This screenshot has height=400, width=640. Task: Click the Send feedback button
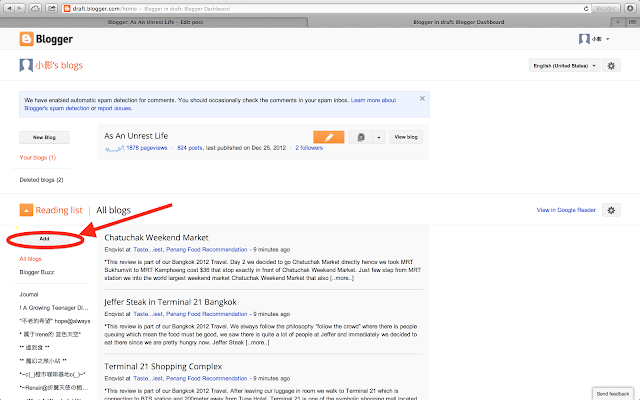(613, 394)
